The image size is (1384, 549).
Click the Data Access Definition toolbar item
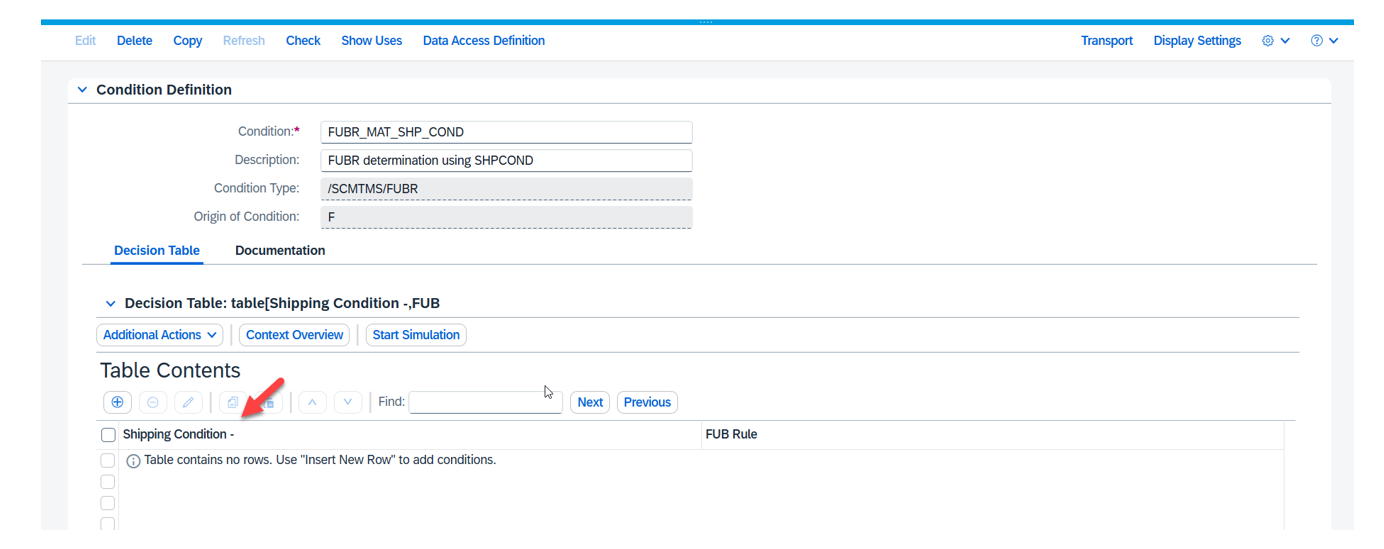tap(483, 41)
